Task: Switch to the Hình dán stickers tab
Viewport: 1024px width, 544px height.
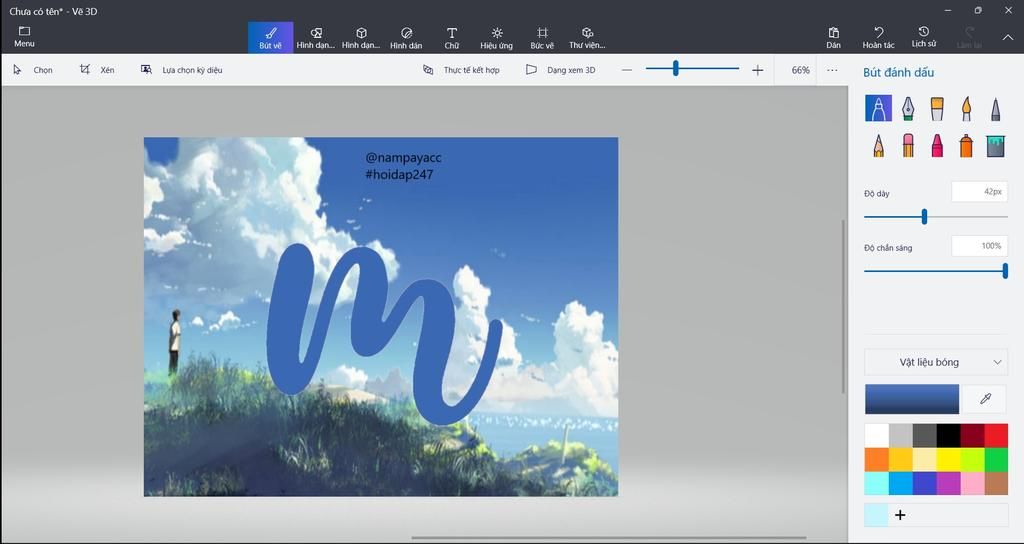Action: pyautogui.click(x=406, y=37)
